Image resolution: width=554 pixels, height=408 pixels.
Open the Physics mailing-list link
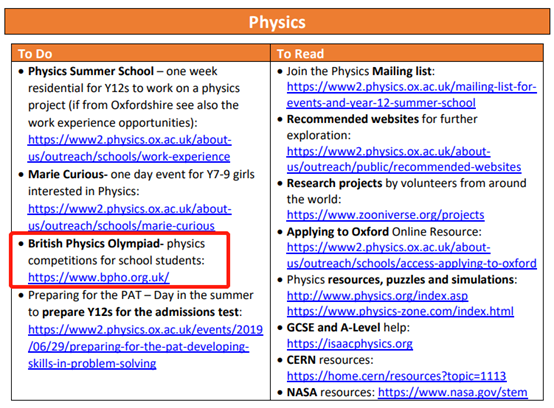click(x=412, y=95)
